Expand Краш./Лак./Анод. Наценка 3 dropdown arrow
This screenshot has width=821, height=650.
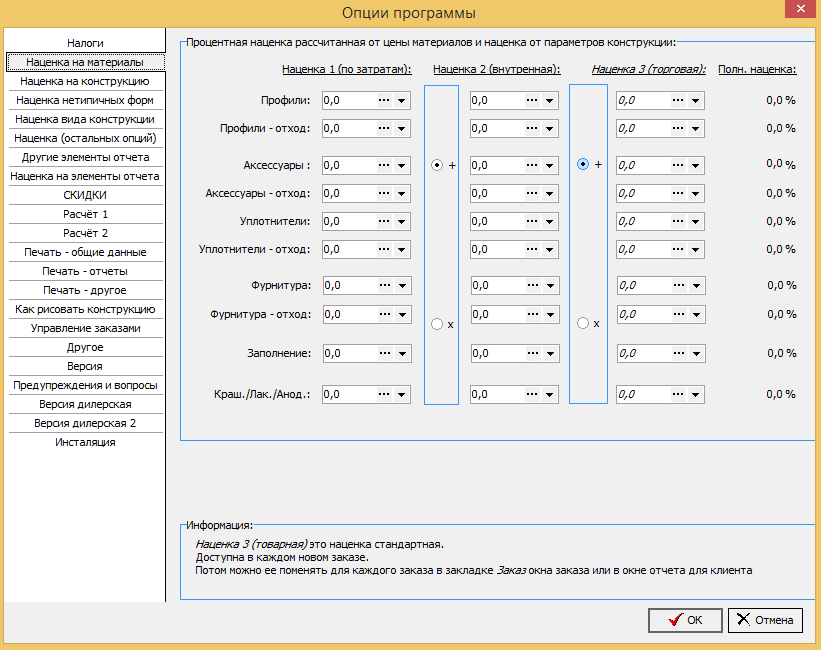(695, 394)
